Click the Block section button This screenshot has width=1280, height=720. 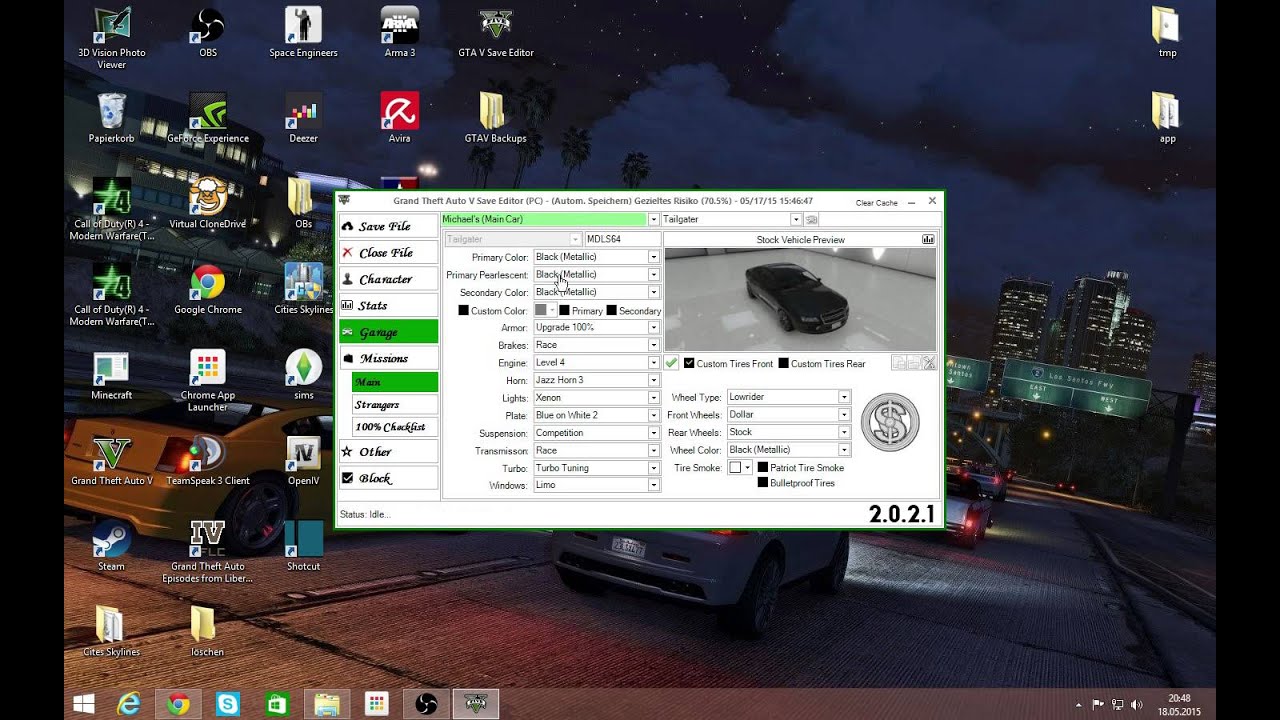point(388,478)
